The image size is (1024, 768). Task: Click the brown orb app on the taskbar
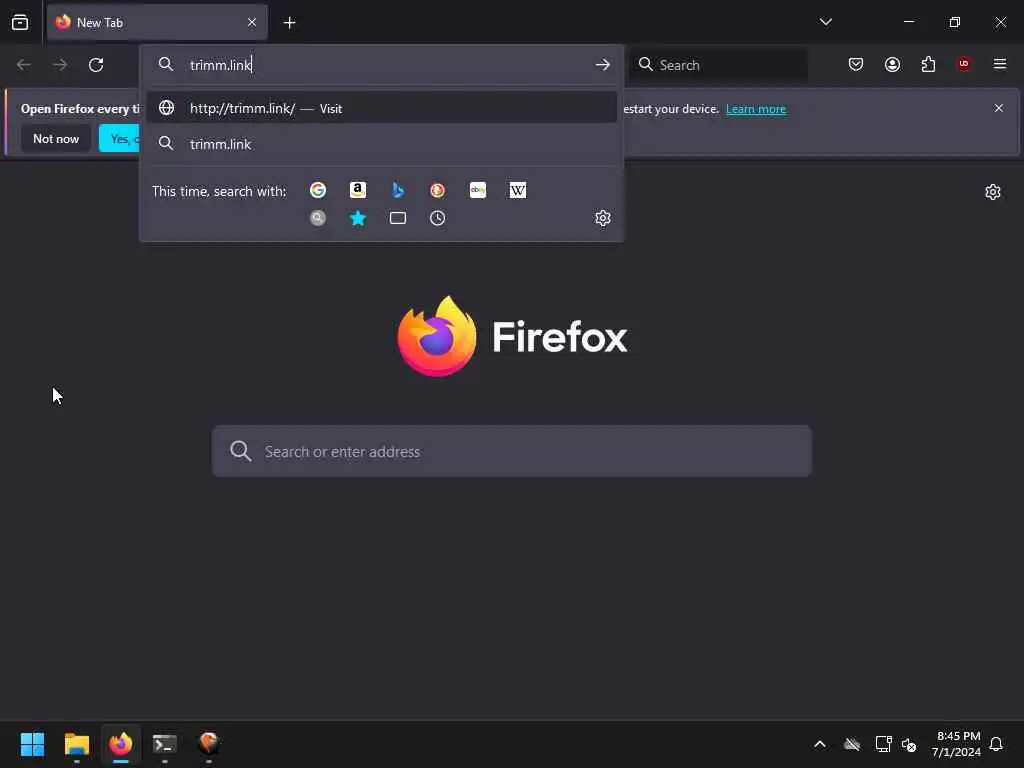pos(208,744)
